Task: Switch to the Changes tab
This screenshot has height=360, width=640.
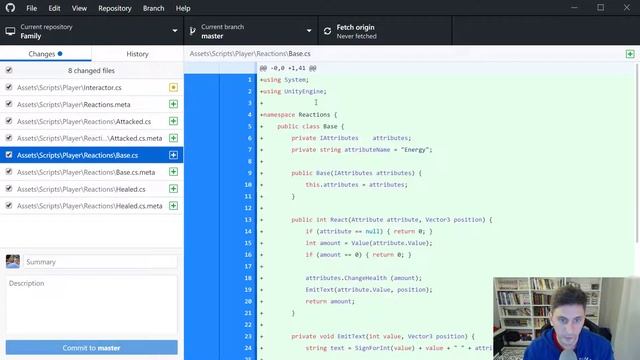Action: coord(46,54)
